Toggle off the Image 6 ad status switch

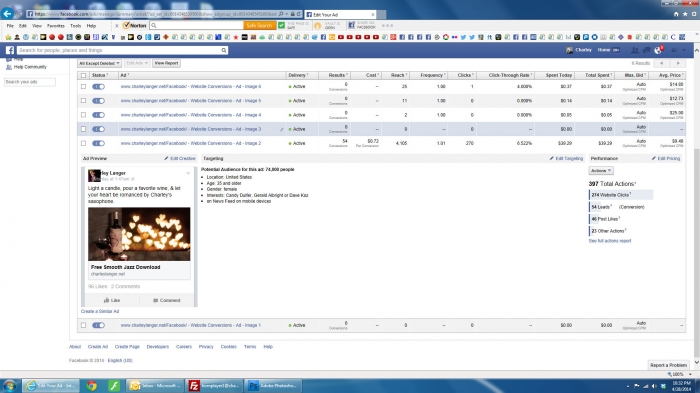point(98,87)
